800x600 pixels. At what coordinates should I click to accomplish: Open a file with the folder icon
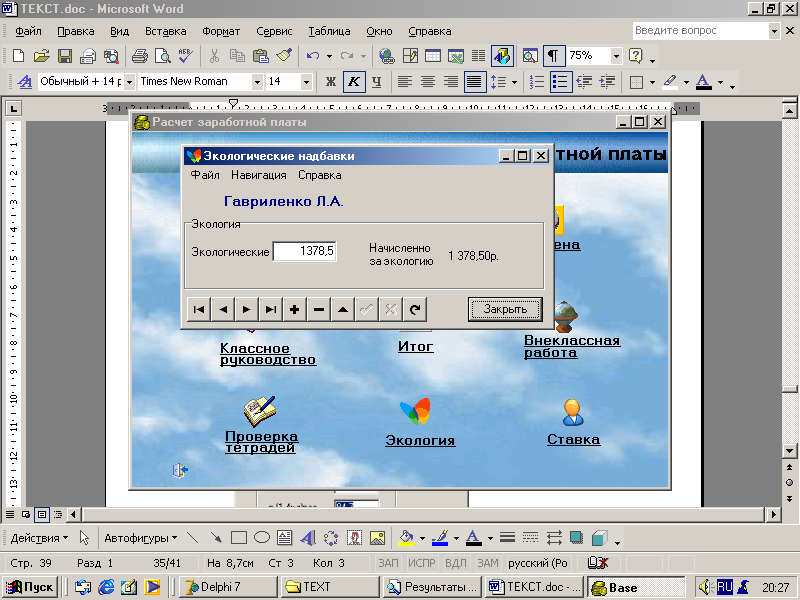tap(42, 56)
